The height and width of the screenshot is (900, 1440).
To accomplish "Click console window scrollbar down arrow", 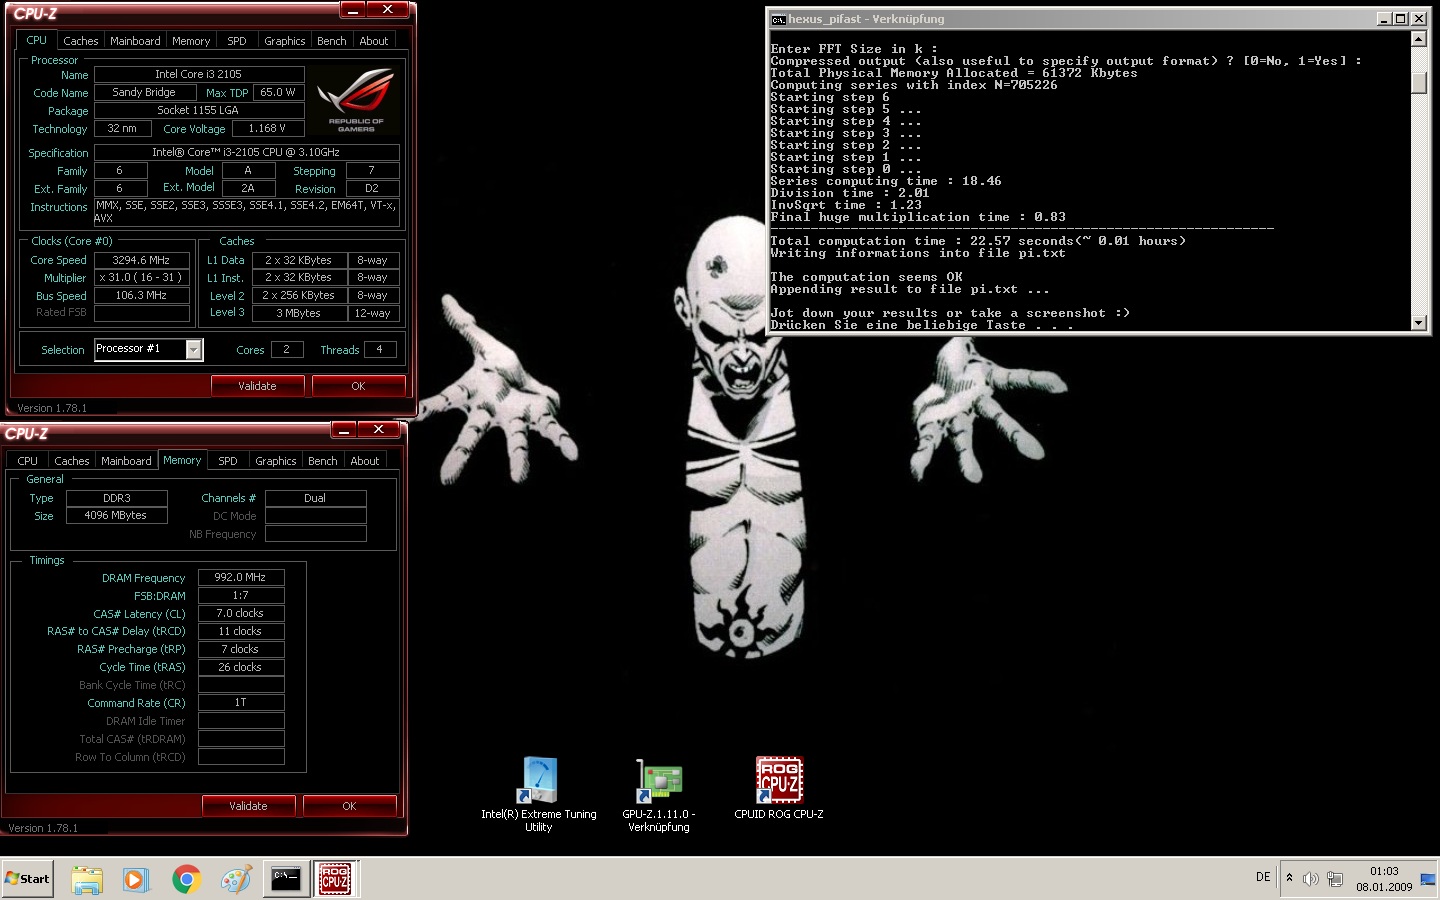I will point(1418,322).
